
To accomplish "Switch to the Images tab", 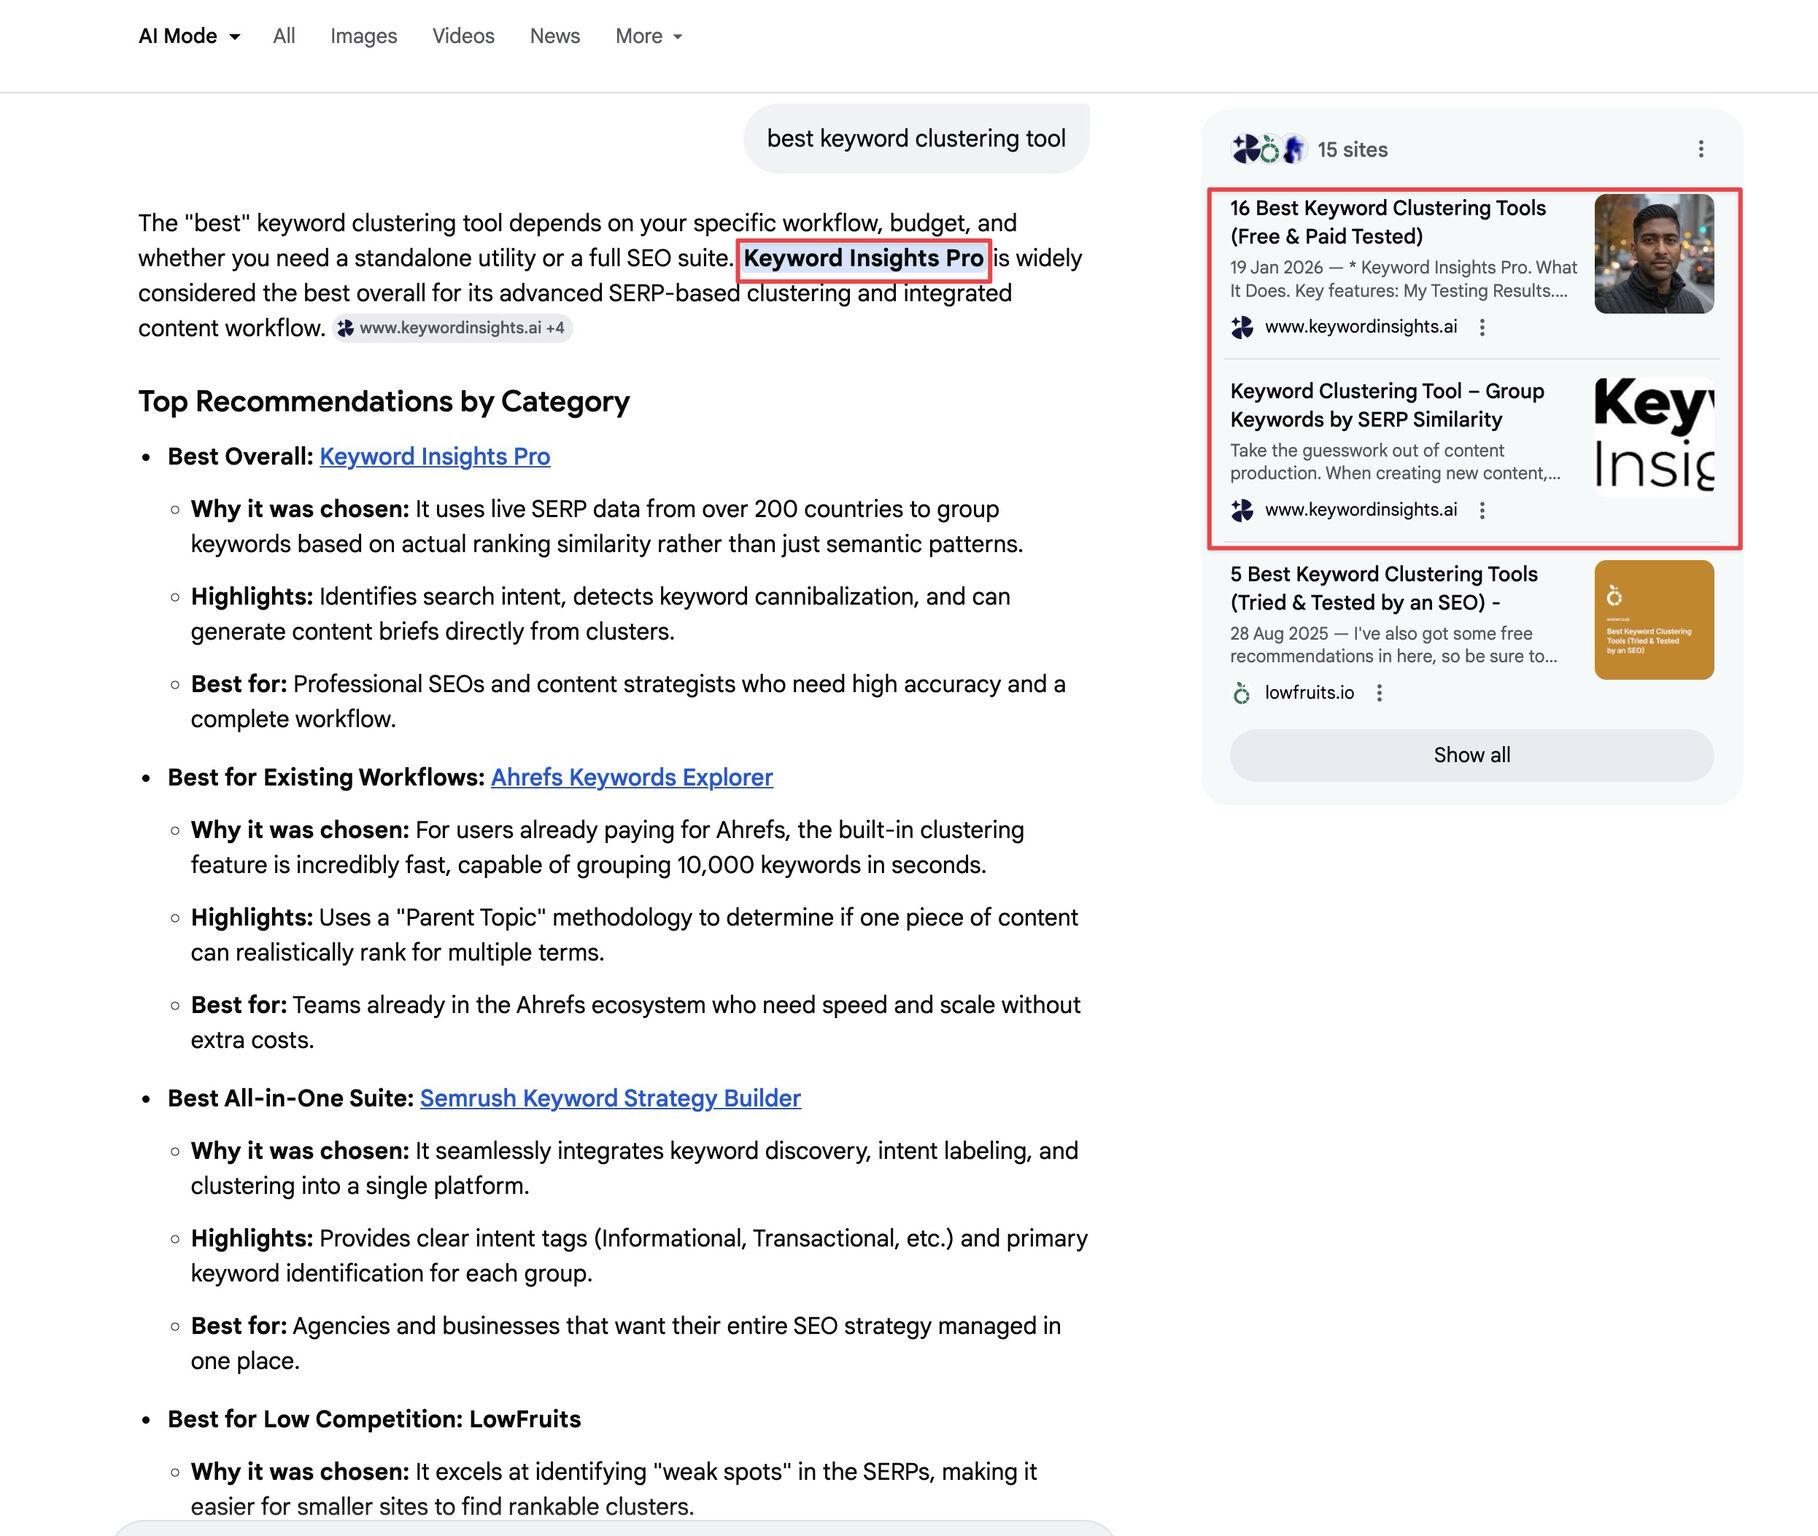I will (x=363, y=36).
